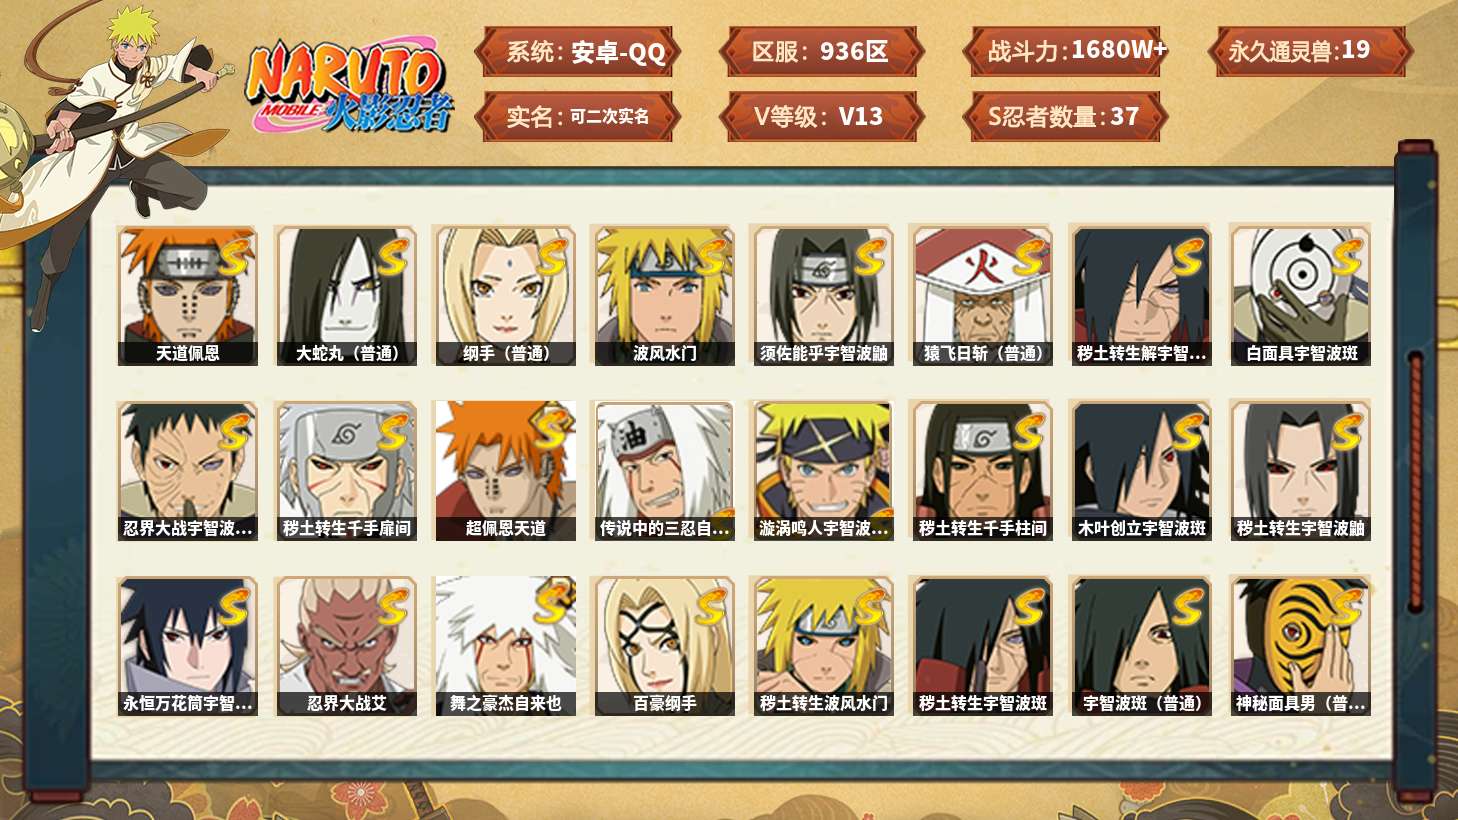The height and width of the screenshot is (820, 1458).
Task: Open the 波风水门 ninja card
Action: pos(664,295)
